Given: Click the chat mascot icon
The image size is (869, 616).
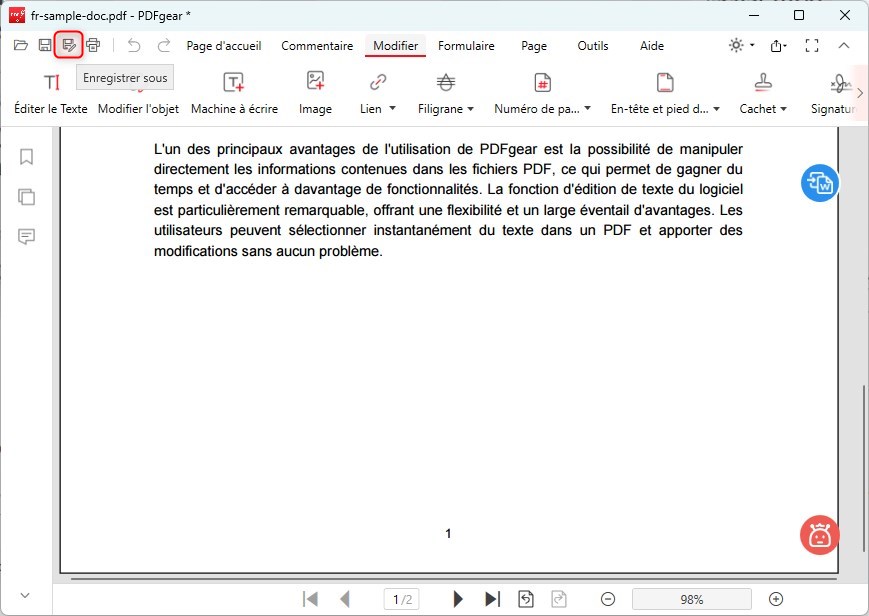Looking at the screenshot, I should tap(819, 535).
